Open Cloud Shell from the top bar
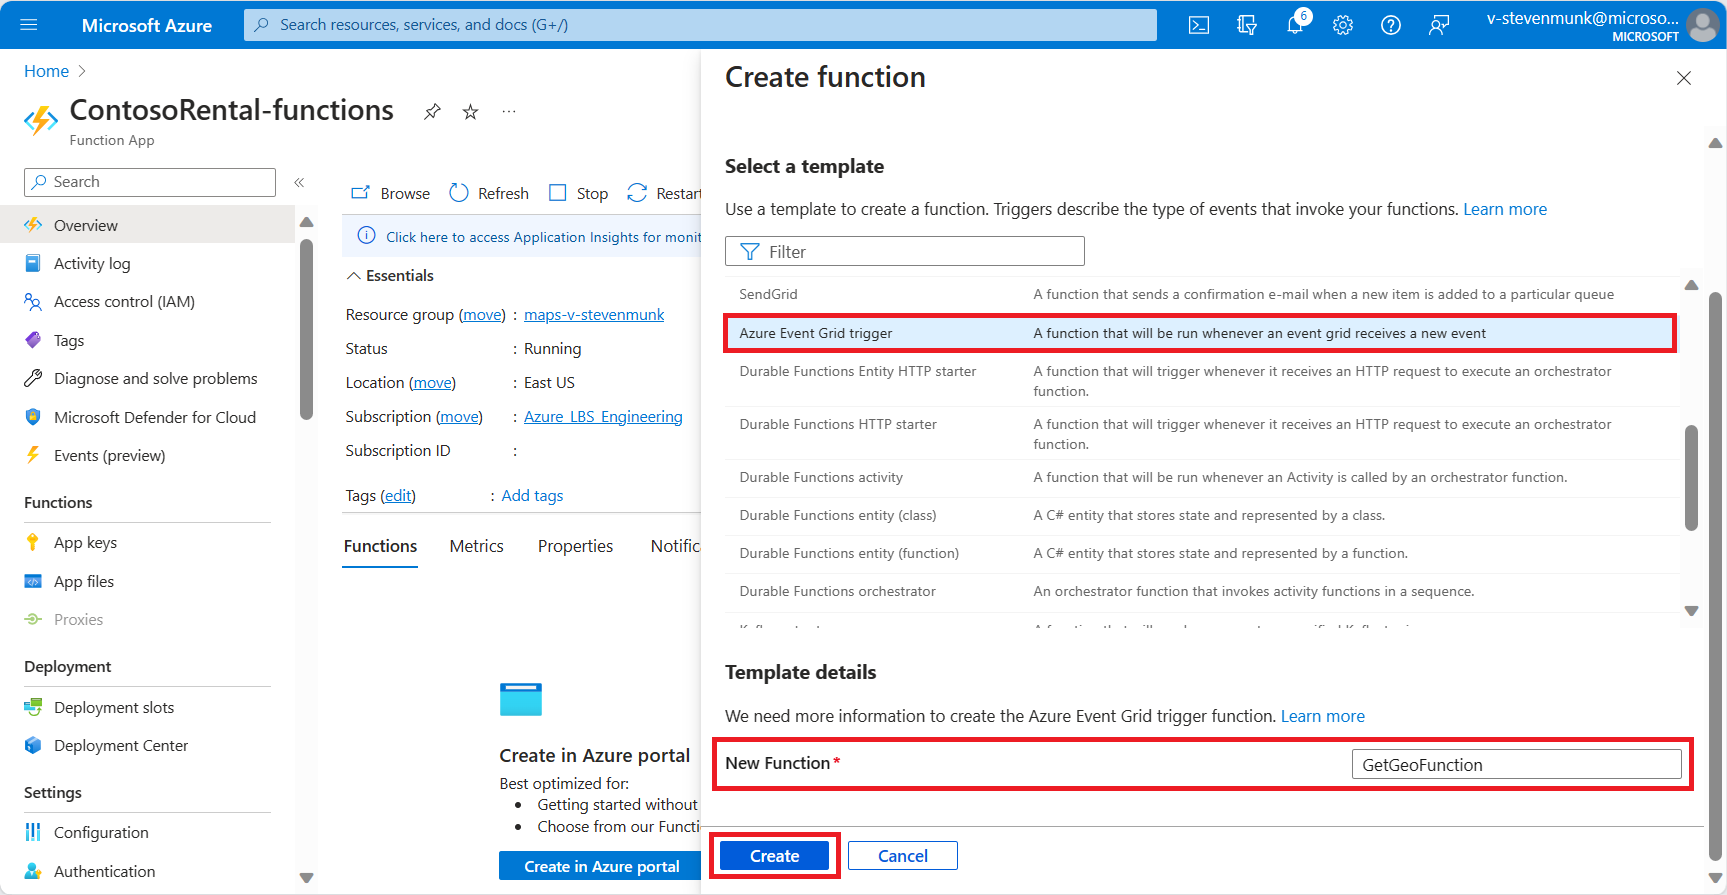The height and width of the screenshot is (895, 1727). tap(1198, 25)
